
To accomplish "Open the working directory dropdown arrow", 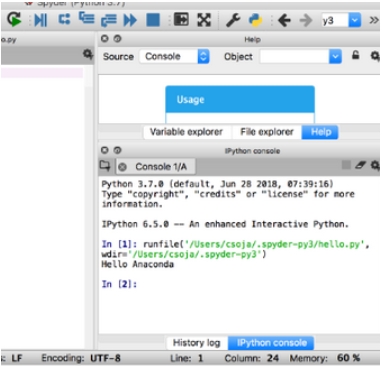I will pyautogui.click(x=355, y=20).
